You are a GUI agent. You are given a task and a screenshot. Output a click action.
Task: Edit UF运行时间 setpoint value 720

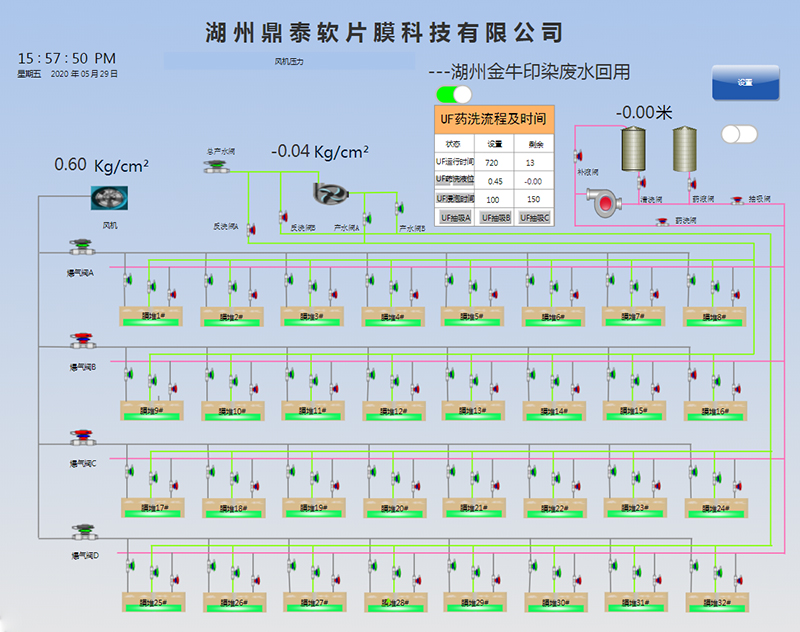click(x=492, y=163)
